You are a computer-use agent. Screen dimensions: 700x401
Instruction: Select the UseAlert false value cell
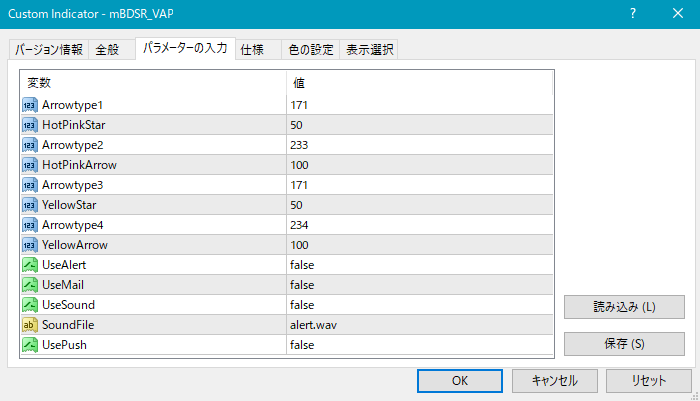418,265
